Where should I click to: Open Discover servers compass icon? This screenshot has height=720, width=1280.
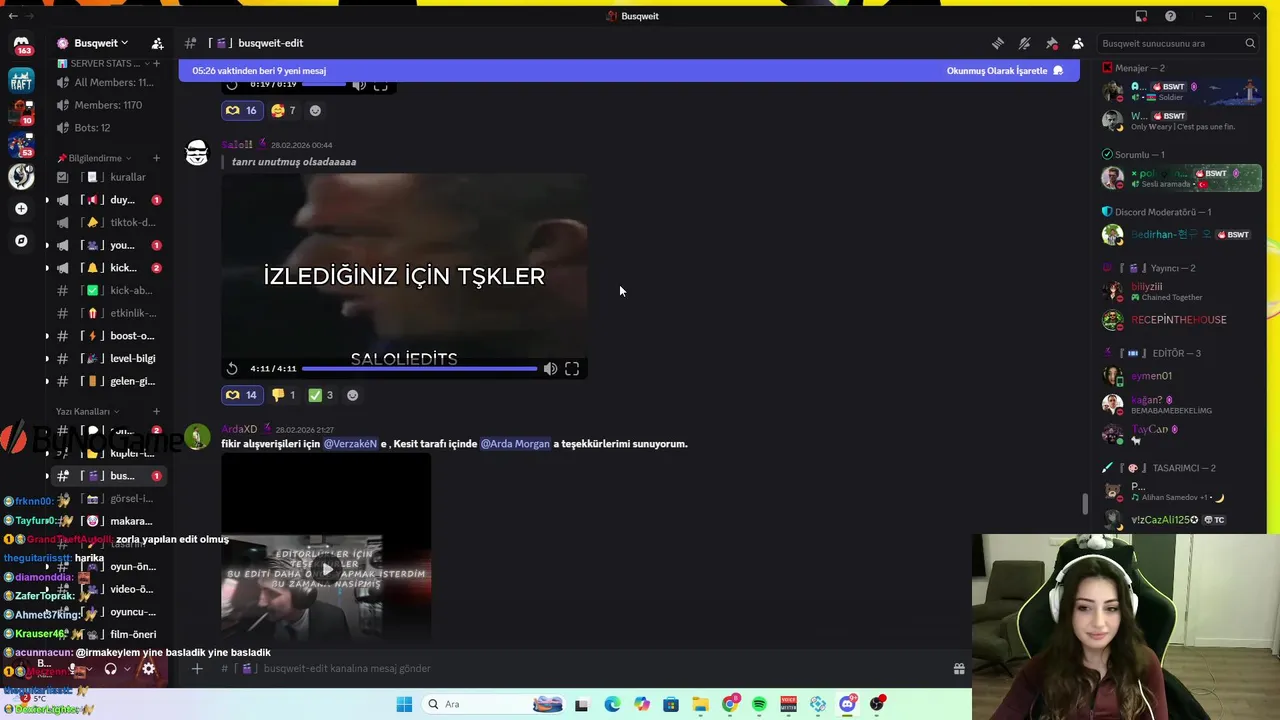pyautogui.click(x=21, y=241)
